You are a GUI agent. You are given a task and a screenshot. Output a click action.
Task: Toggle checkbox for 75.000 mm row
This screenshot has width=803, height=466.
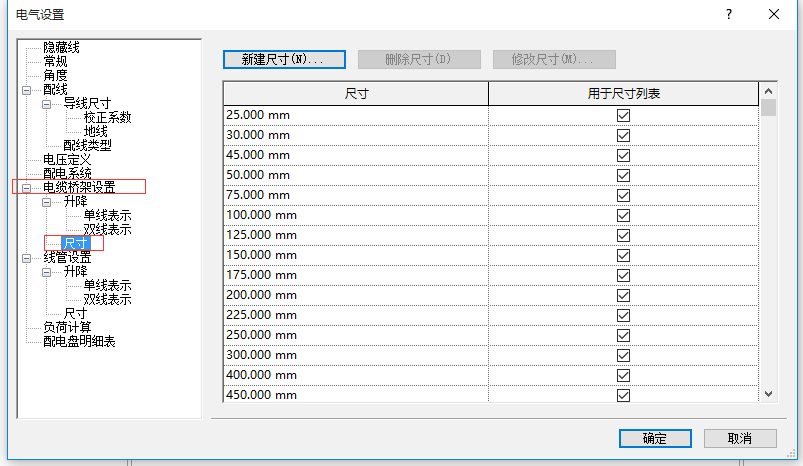click(x=623, y=196)
